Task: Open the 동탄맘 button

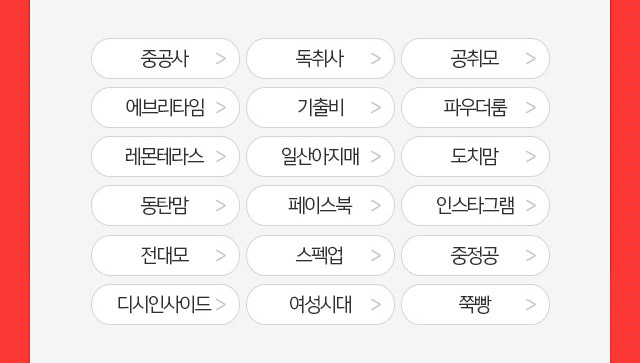Action: coord(165,205)
